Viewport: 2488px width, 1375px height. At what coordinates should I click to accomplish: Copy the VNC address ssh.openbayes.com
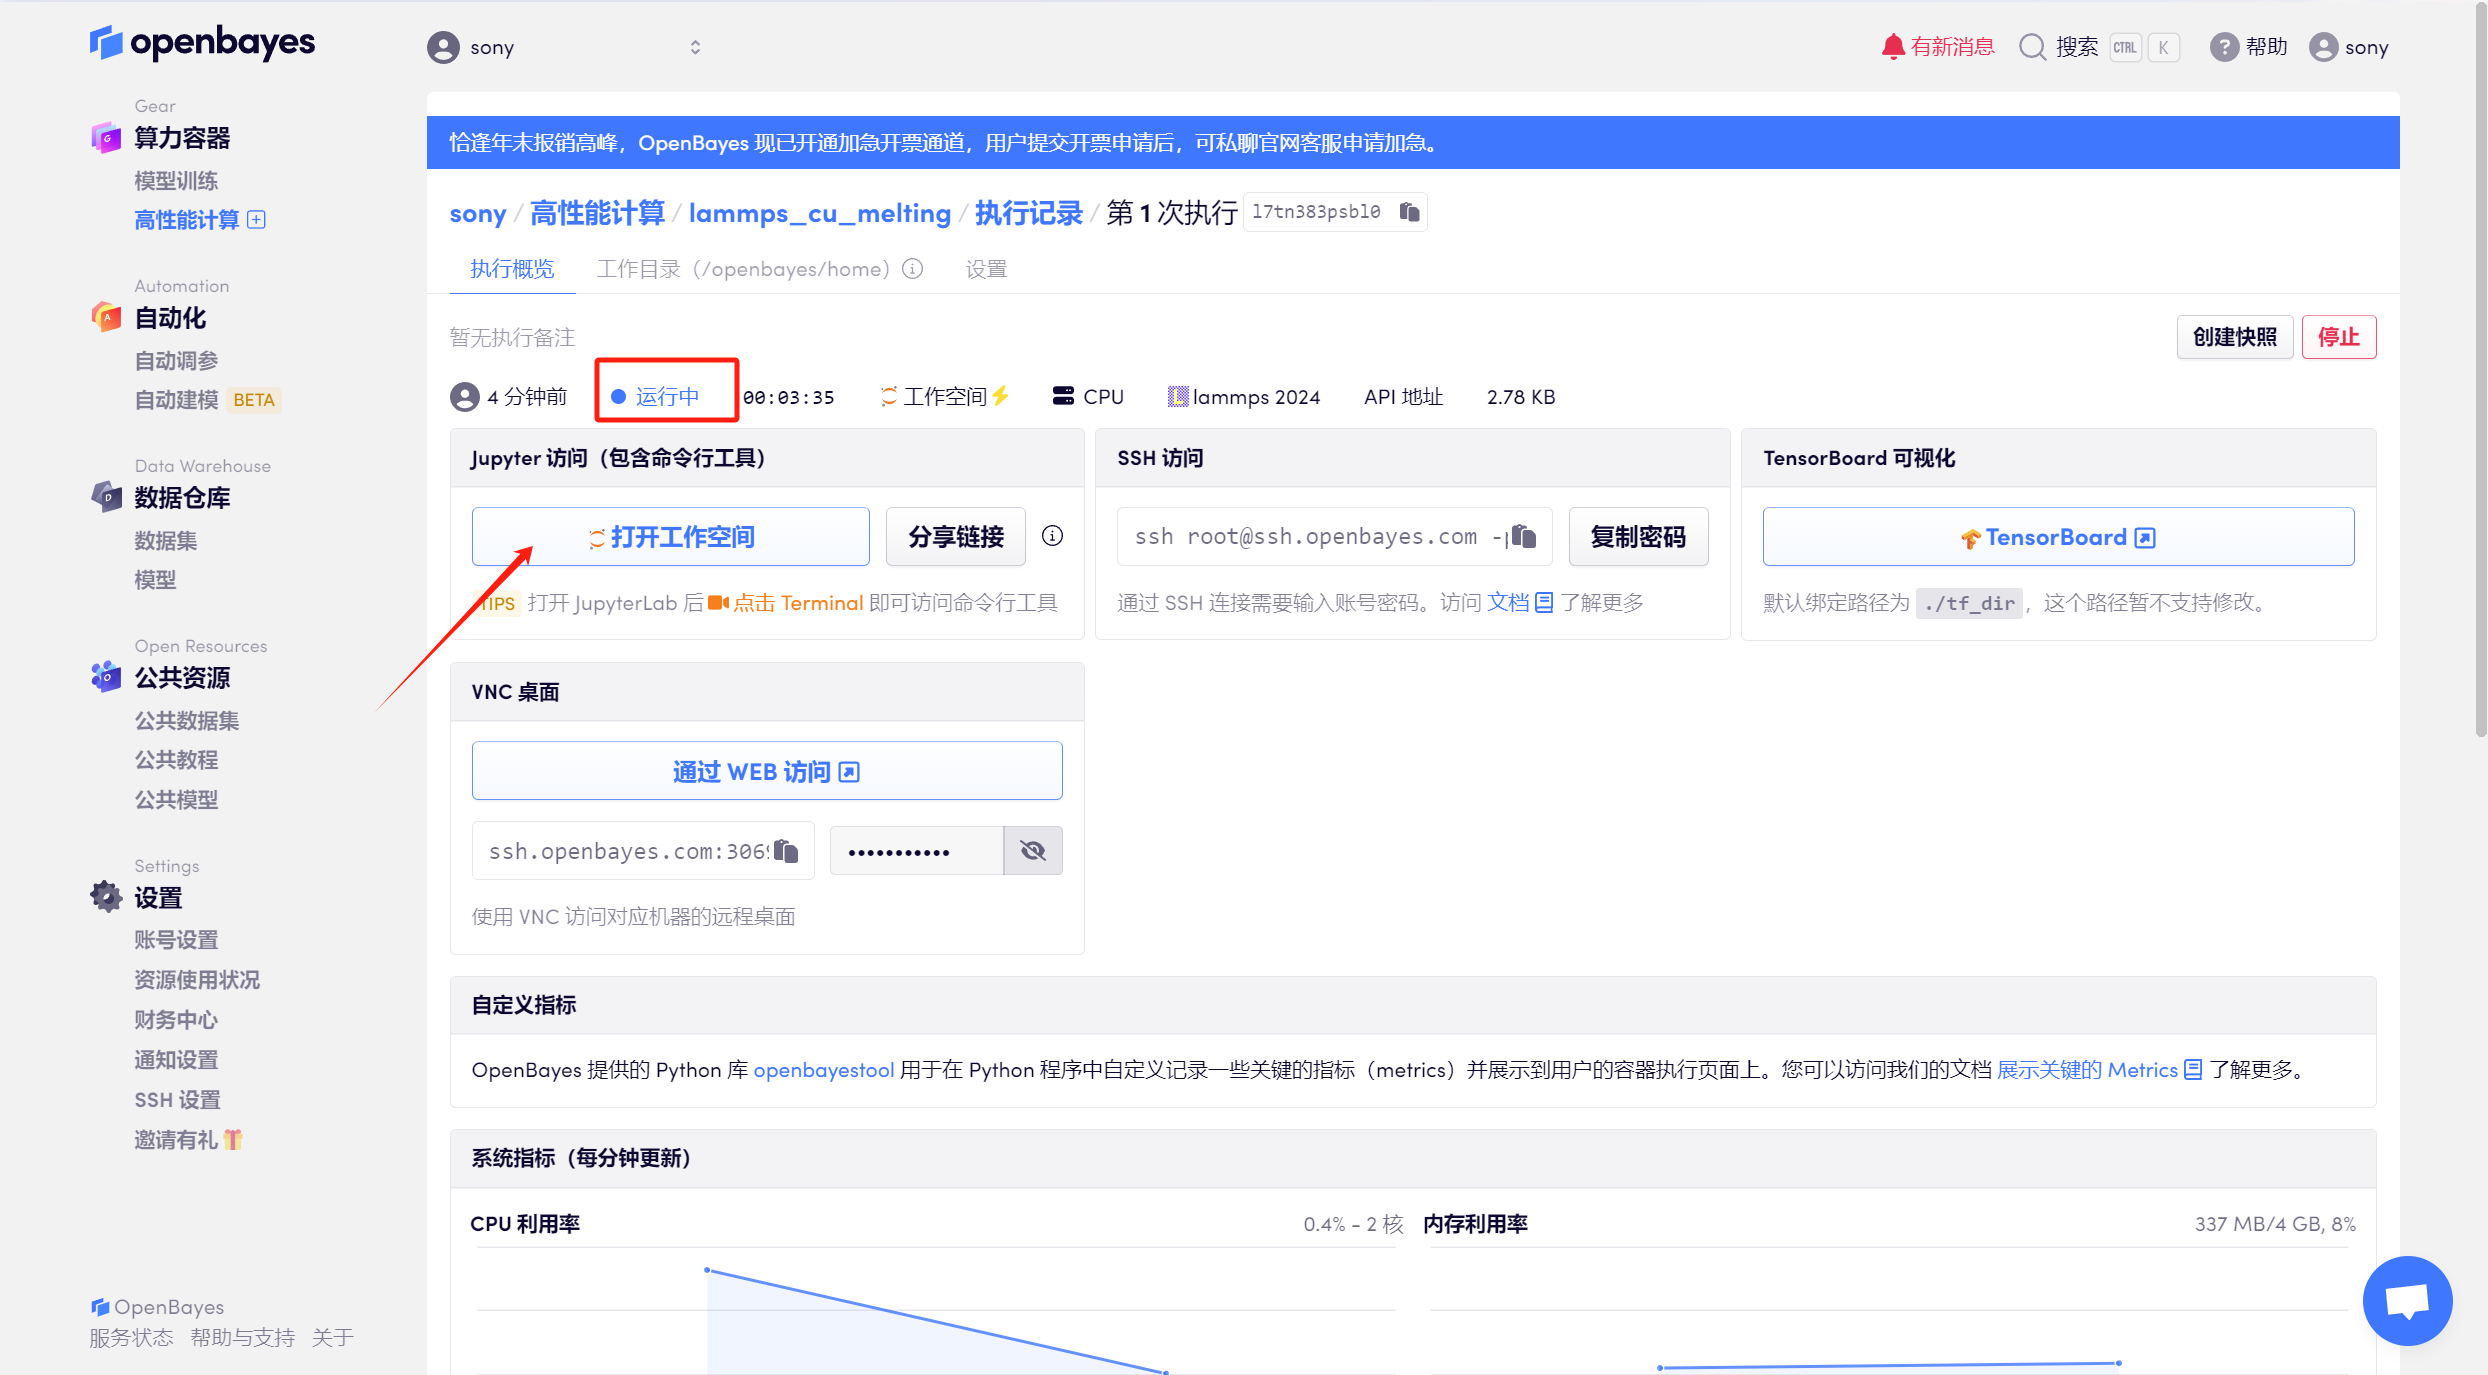click(x=786, y=851)
